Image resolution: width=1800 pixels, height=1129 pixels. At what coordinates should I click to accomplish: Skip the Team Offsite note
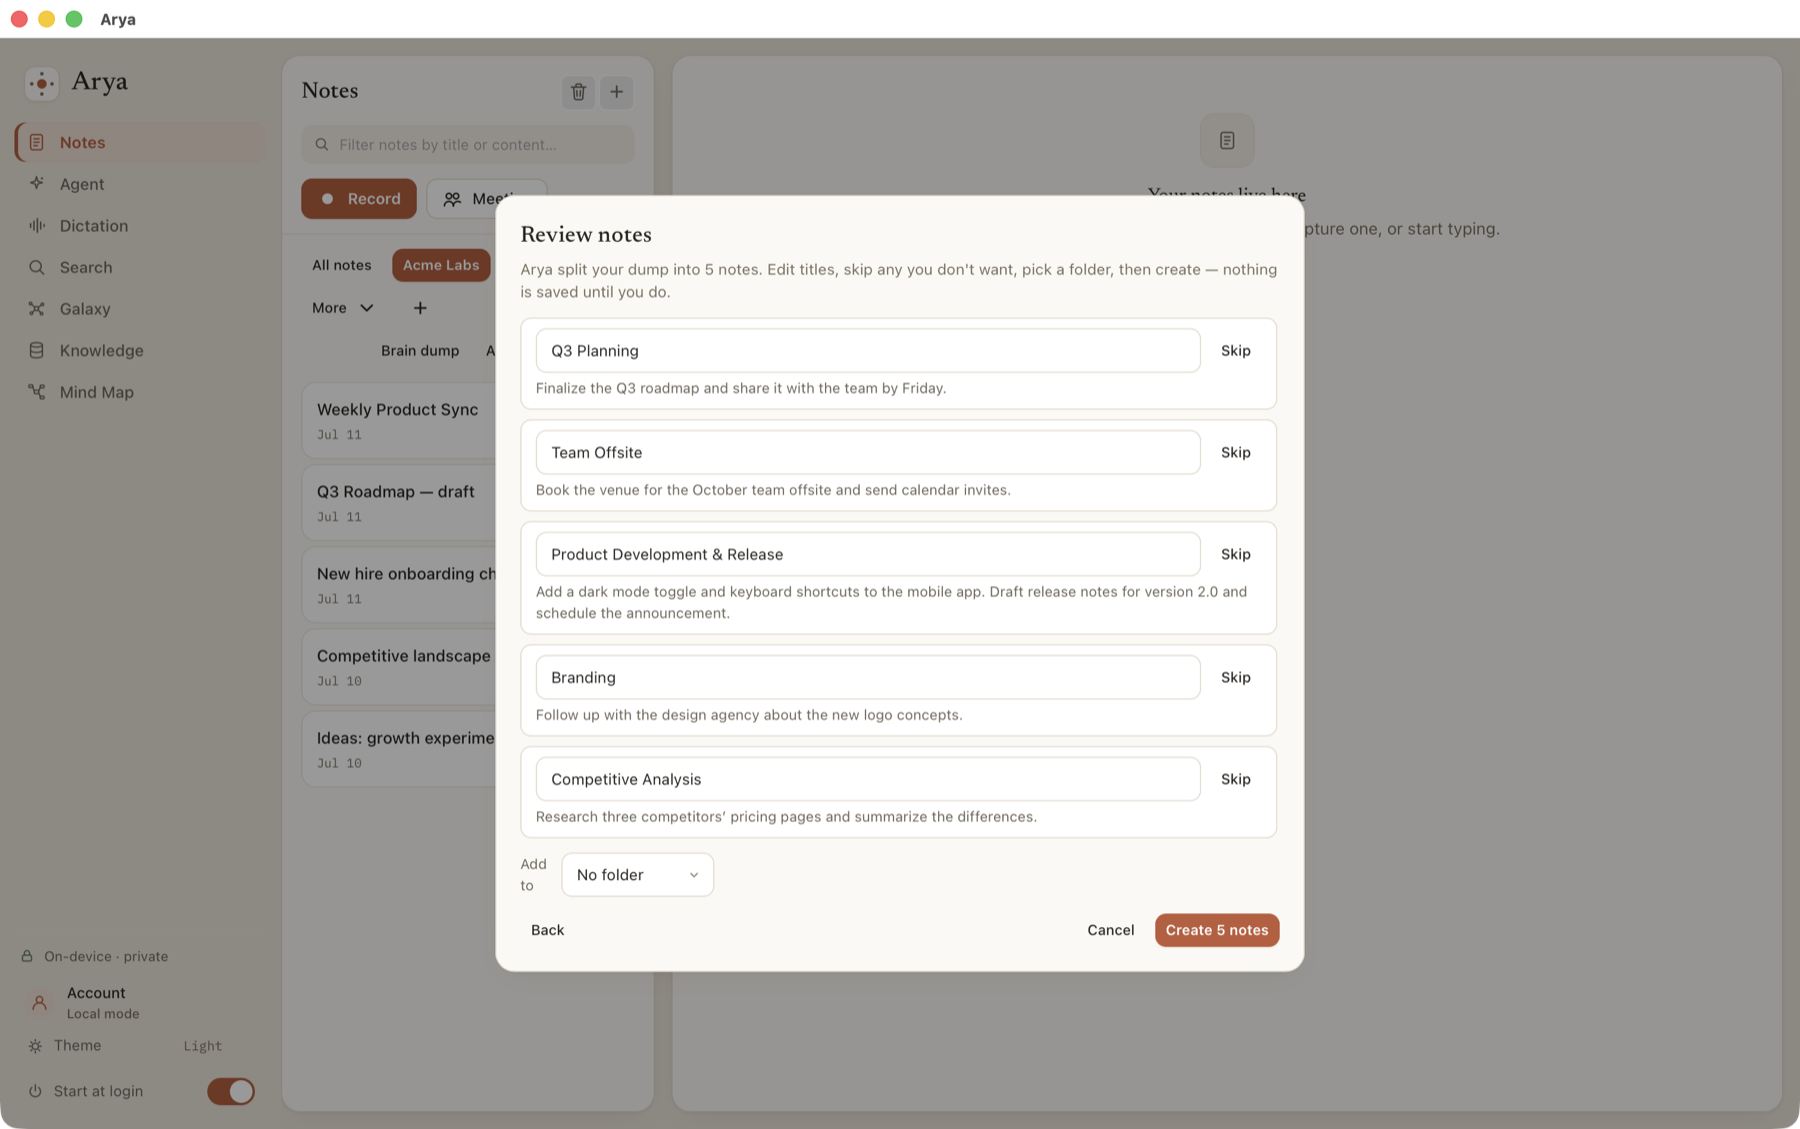(x=1236, y=453)
